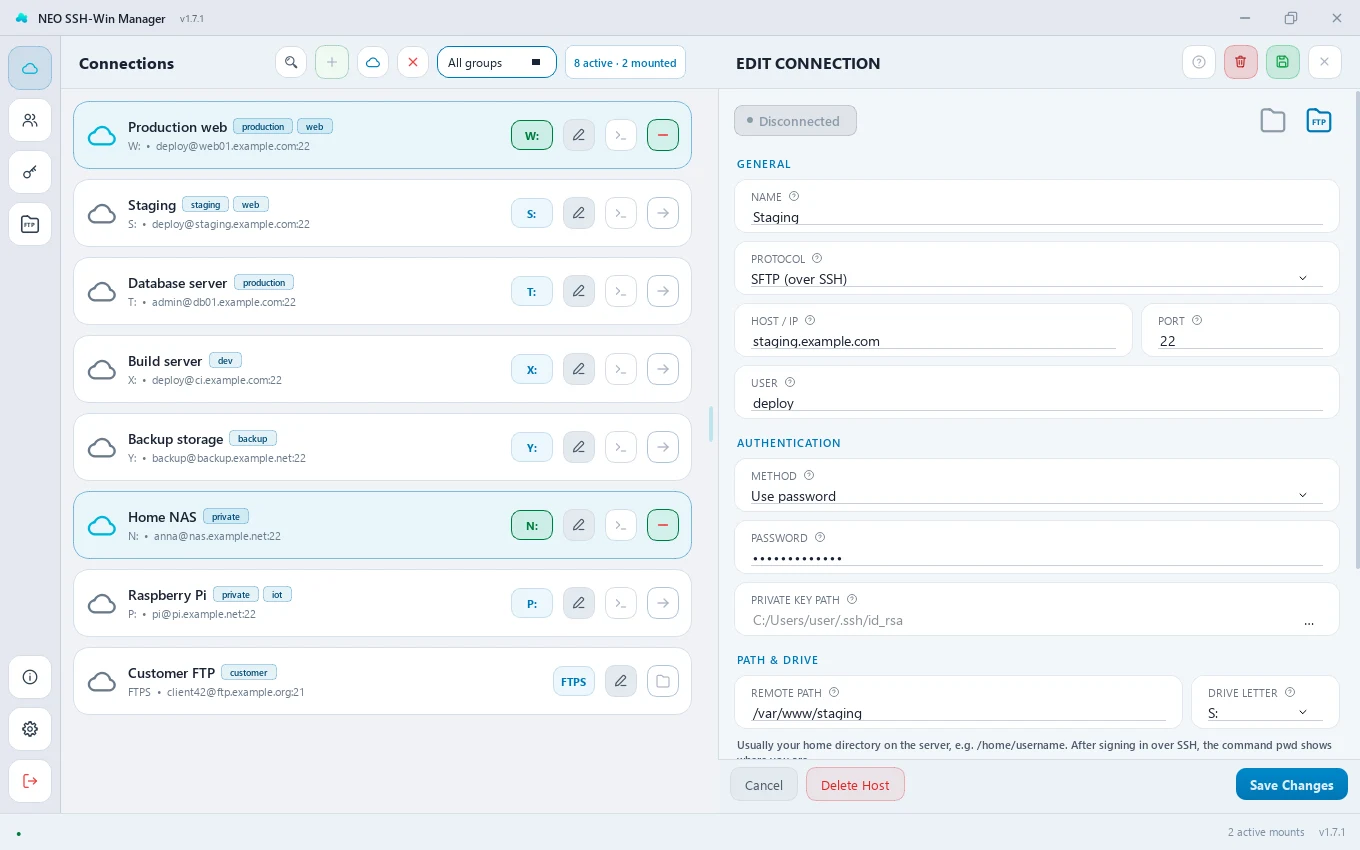Click the cloud icon in Connections toolbar
This screenshot has height=850, width=1360.
tap(372, 62)
